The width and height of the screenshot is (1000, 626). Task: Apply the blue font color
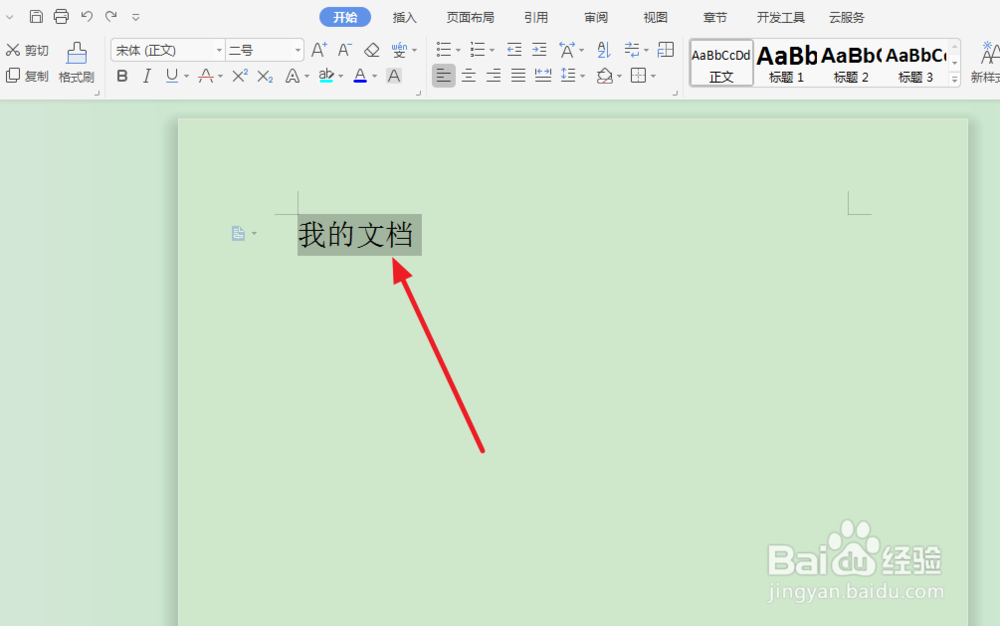(x=360, y=76)
